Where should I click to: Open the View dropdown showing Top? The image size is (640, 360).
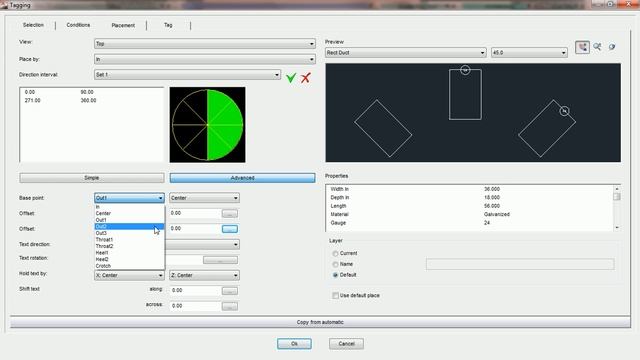[x=205, y=44]
